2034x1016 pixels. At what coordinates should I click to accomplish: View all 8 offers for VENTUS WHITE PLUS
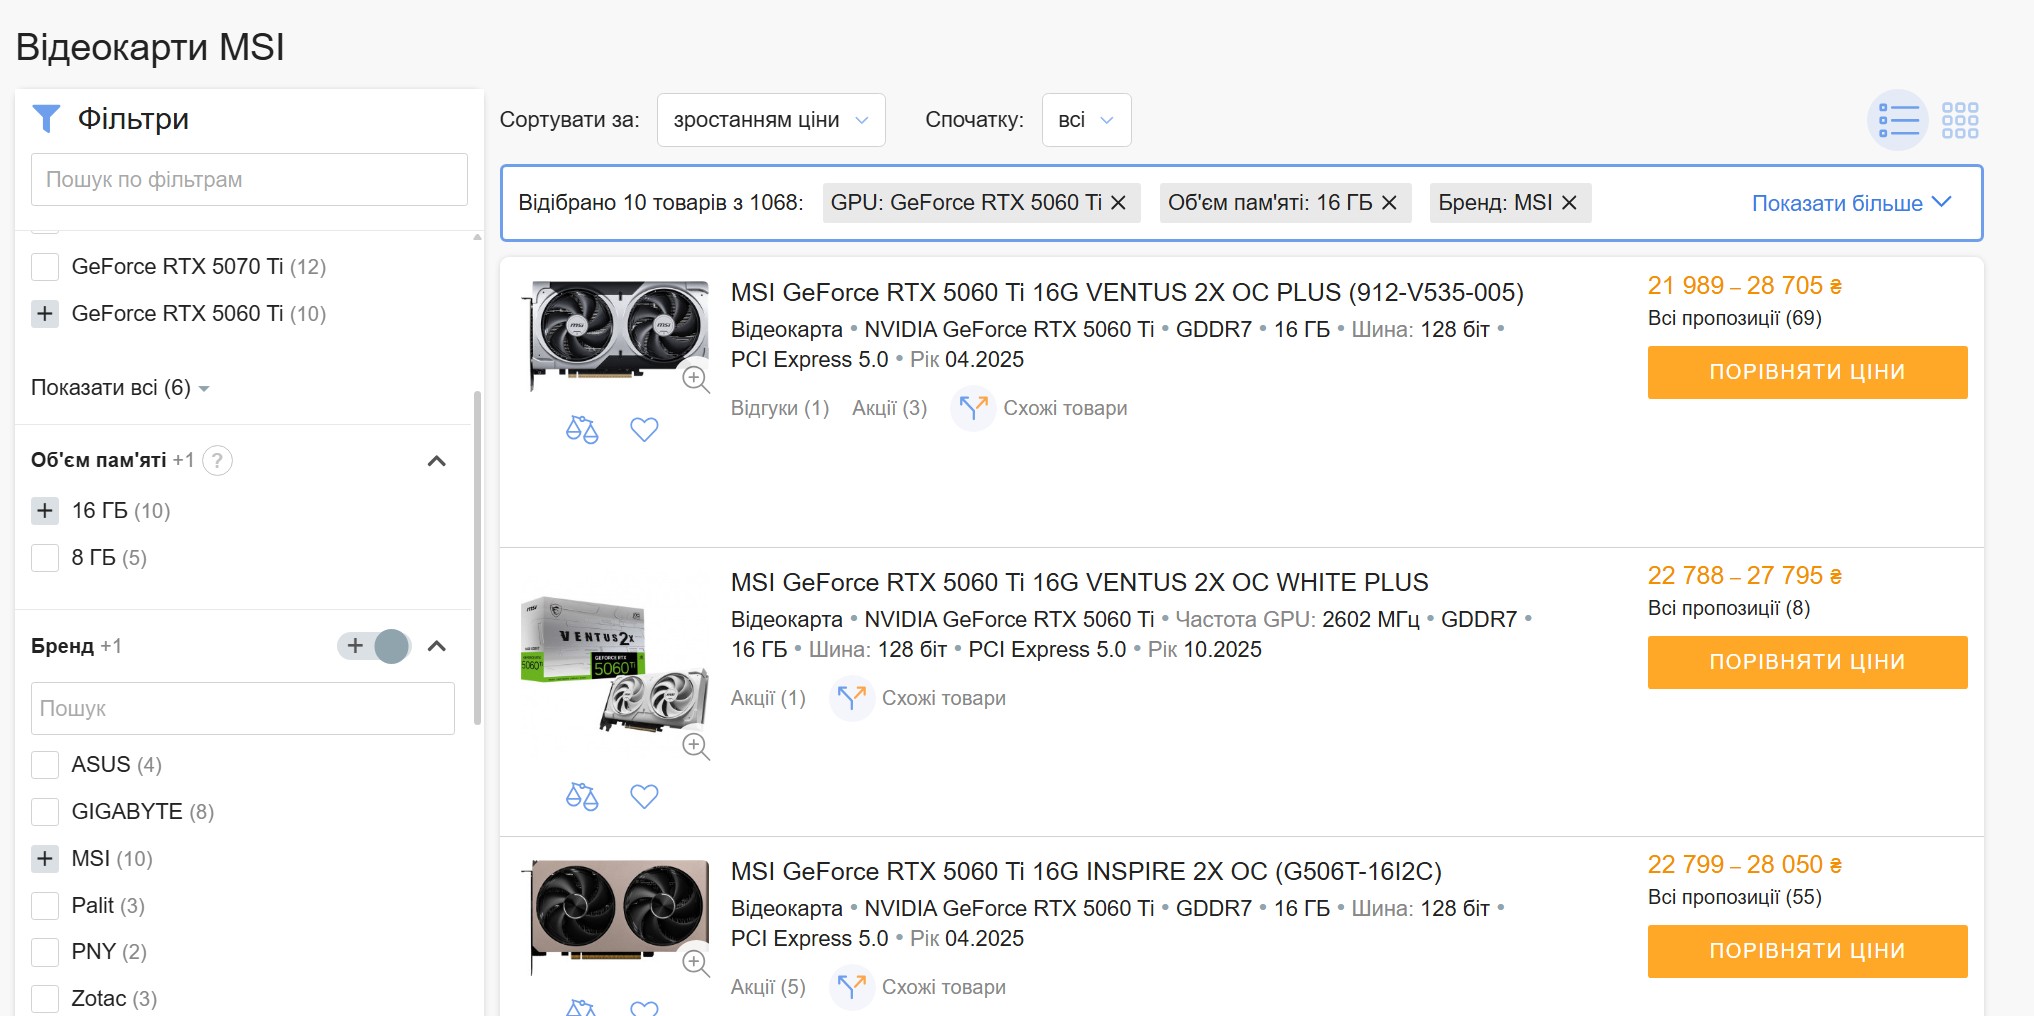(x=1729, y=609)
